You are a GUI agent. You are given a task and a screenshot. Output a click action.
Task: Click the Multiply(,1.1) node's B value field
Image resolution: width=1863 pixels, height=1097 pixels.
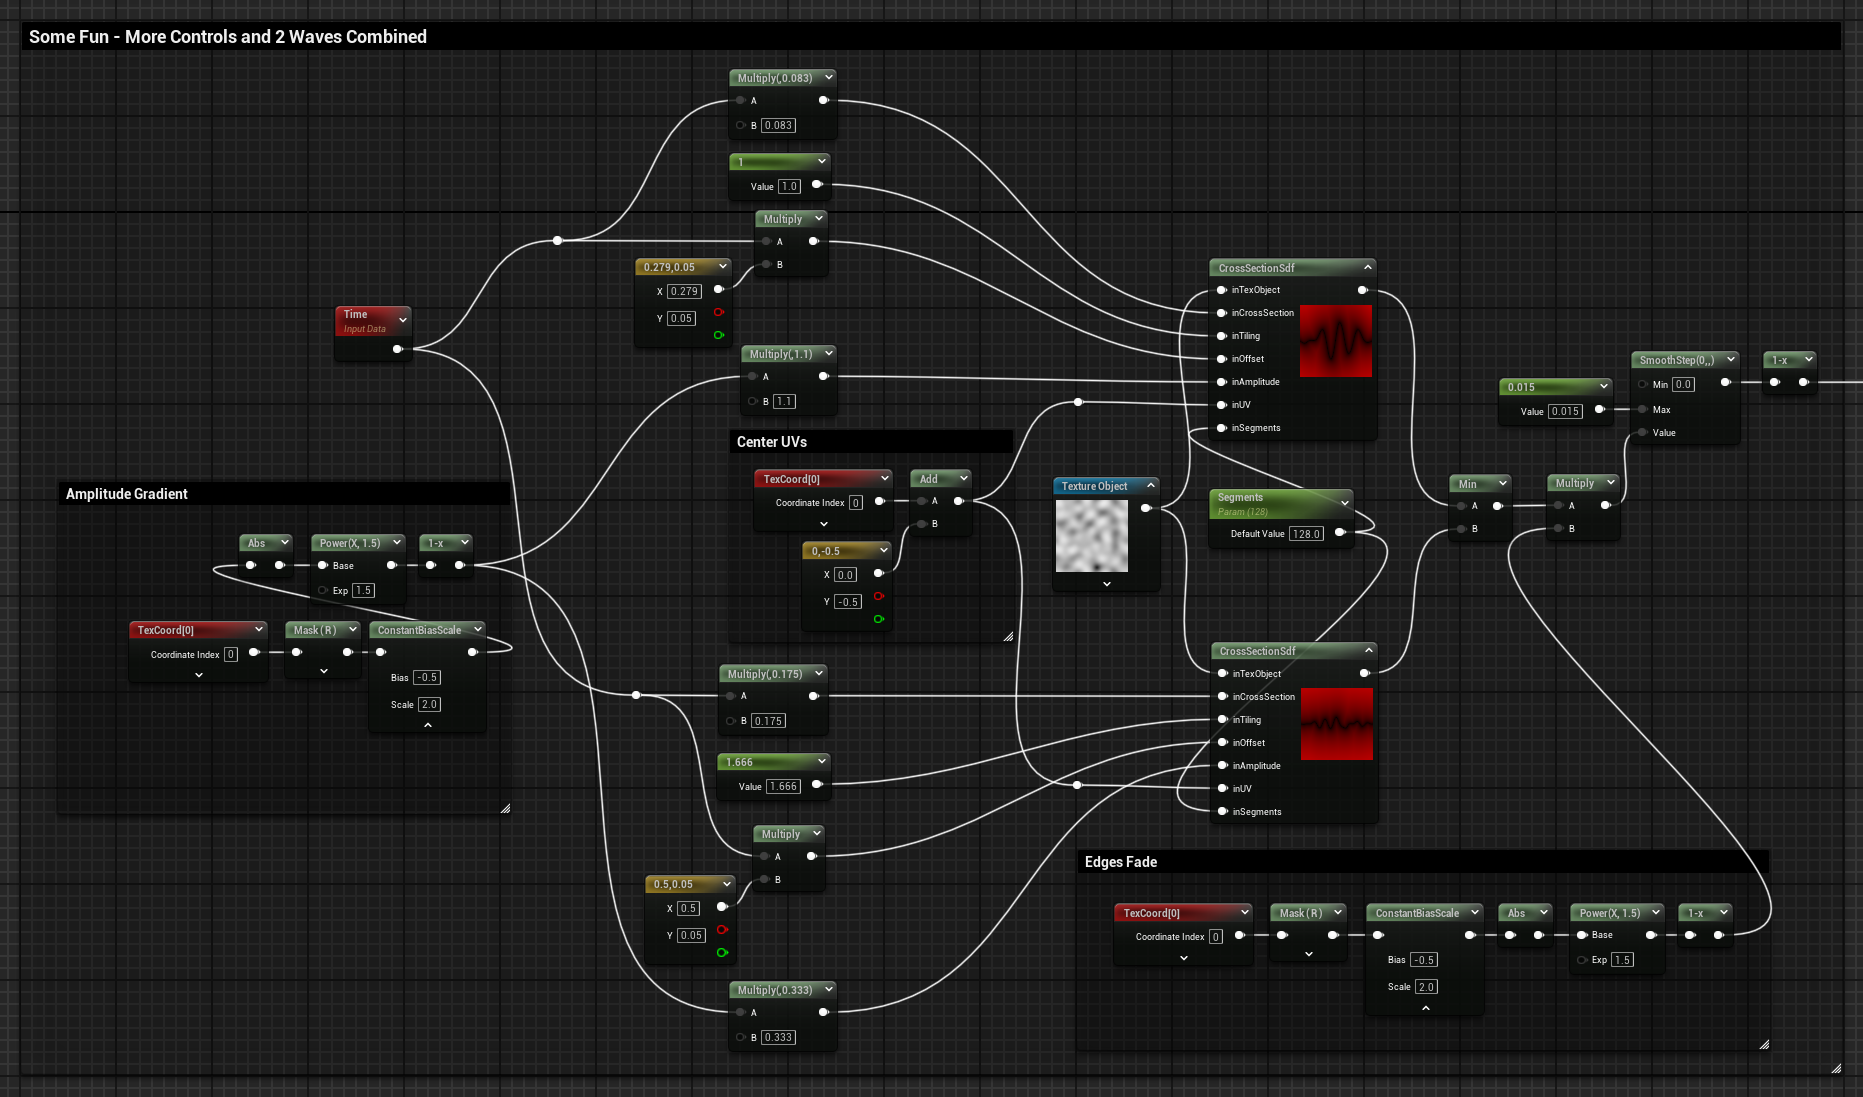tap(784, 402)
